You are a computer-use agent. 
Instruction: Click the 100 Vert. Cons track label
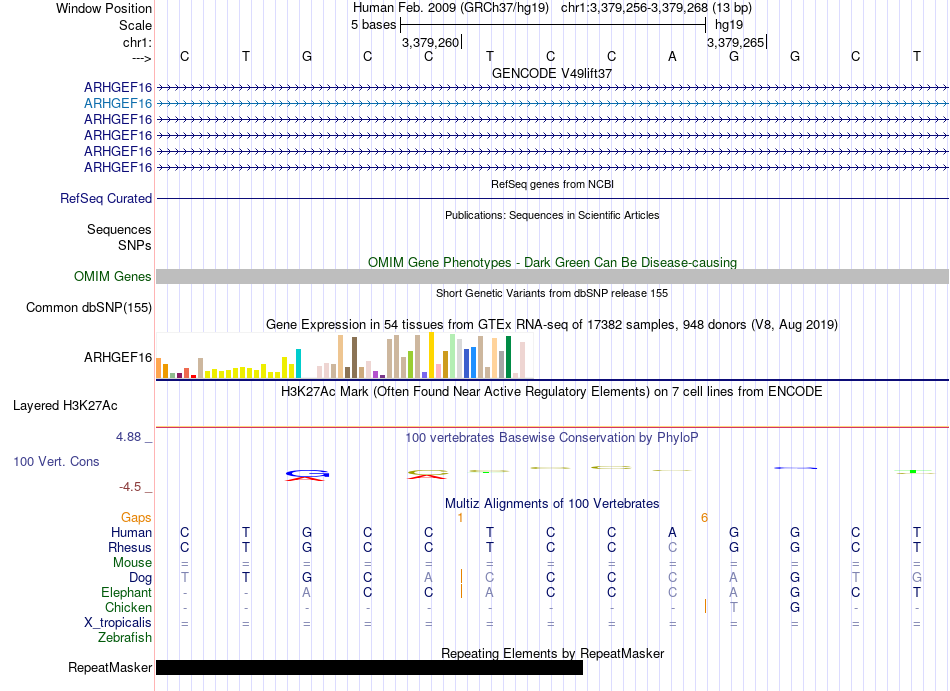[56, 461]
